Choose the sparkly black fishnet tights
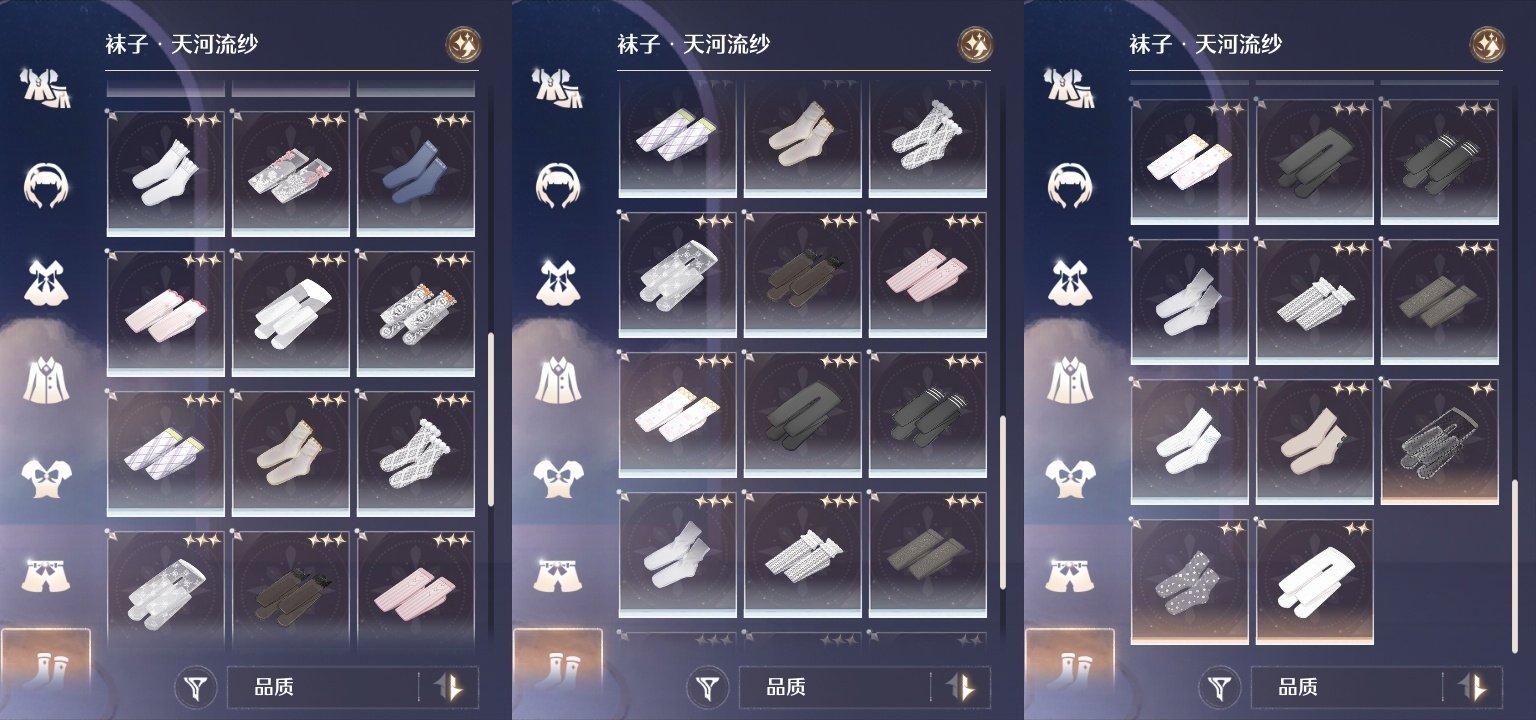 1439,440
